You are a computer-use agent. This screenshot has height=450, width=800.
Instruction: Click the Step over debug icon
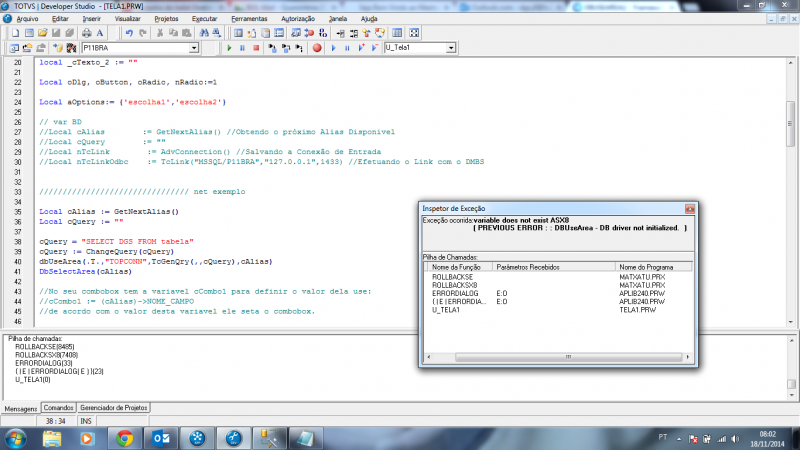[286, 48]
